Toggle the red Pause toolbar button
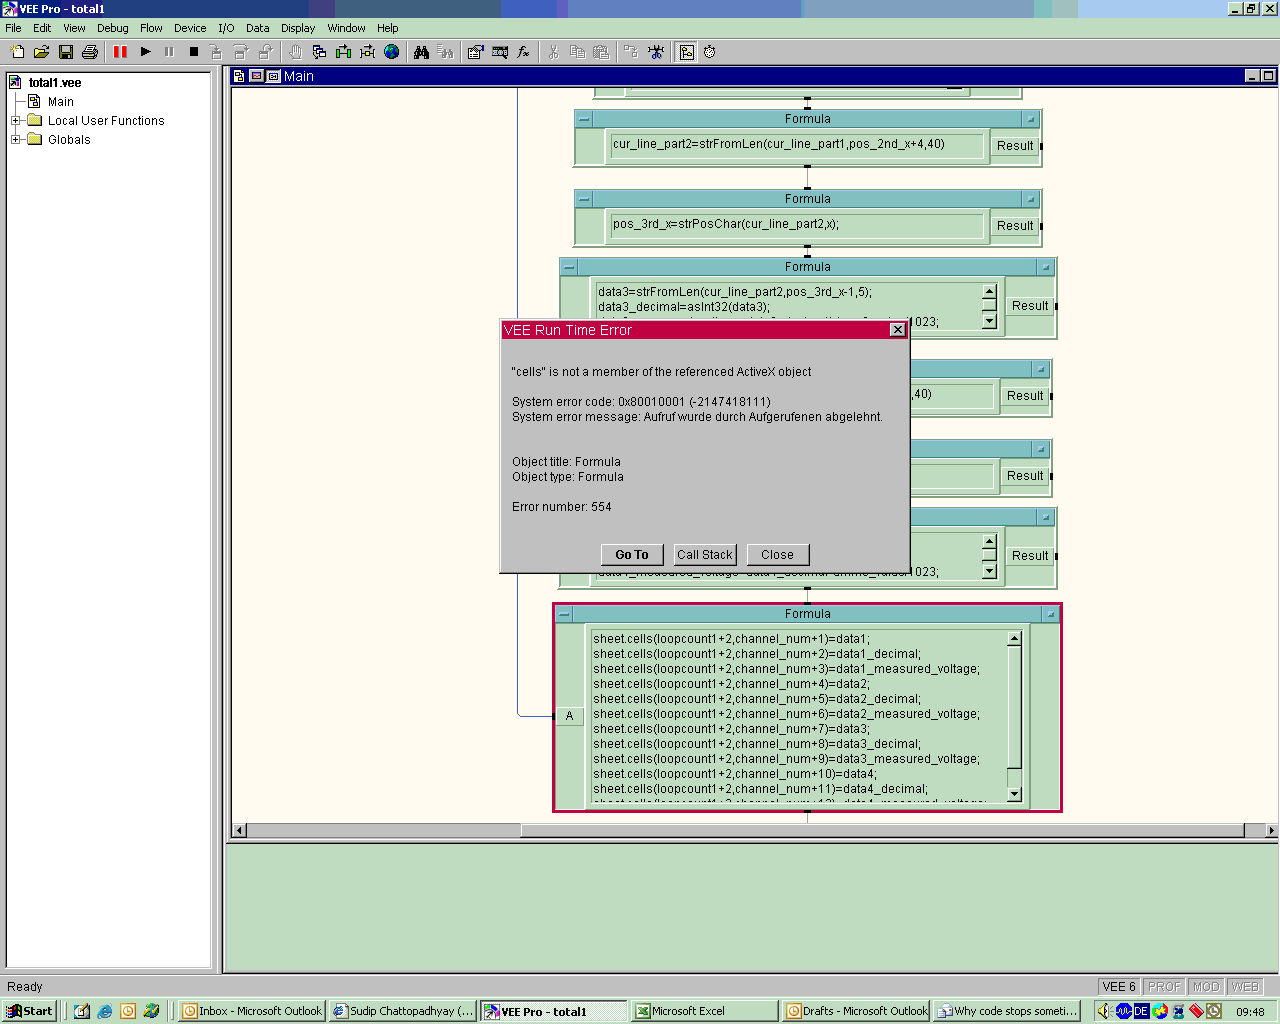This screenshot has width=1280, height=1024. (x=120, y=52)
